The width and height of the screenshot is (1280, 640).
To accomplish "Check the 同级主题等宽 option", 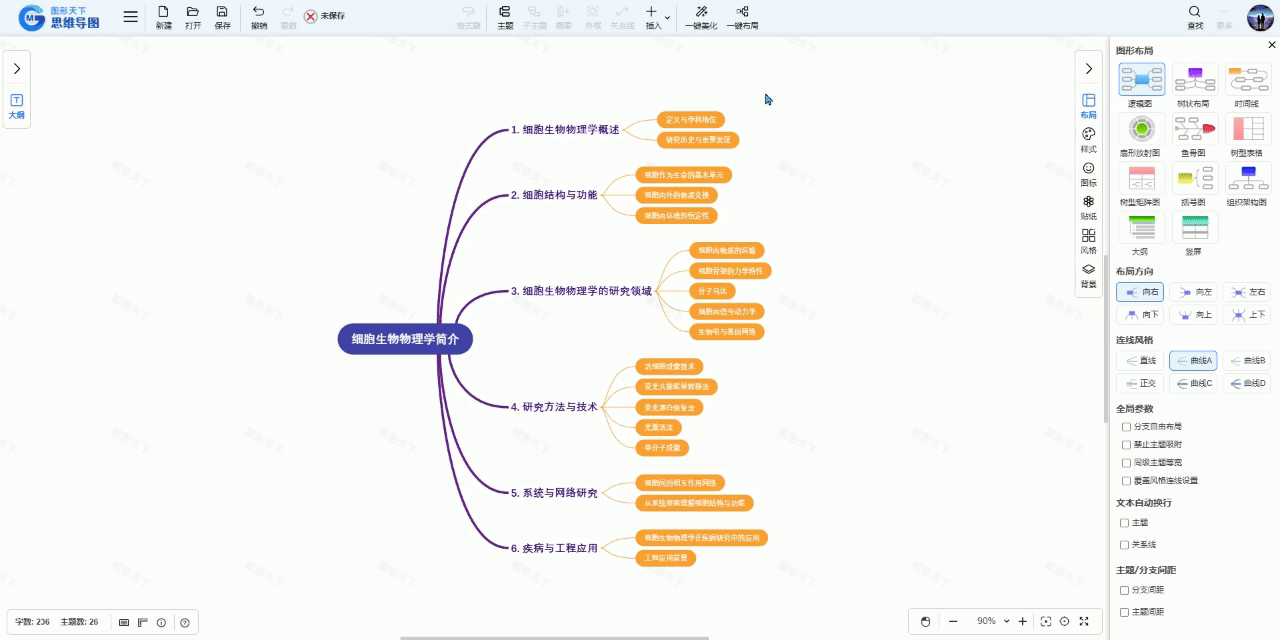I will point(1126,463).
